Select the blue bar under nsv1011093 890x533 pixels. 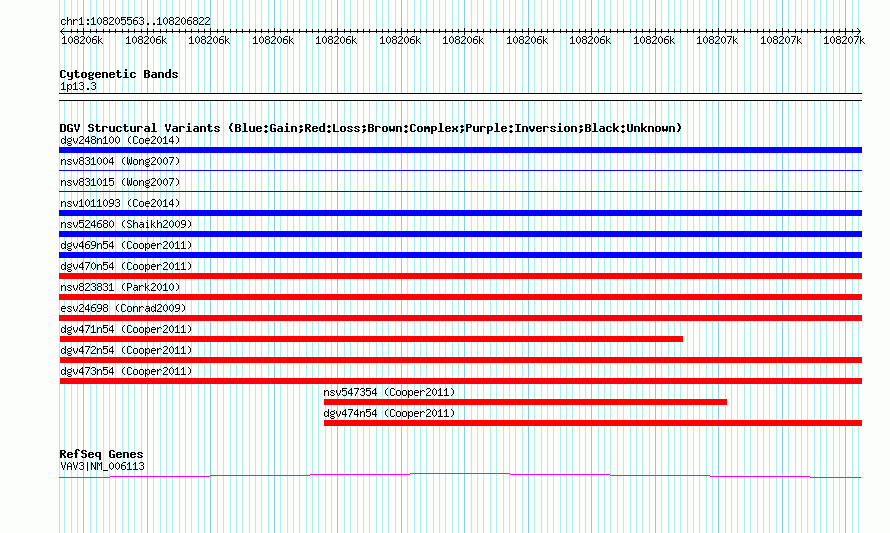pos(460,213)
